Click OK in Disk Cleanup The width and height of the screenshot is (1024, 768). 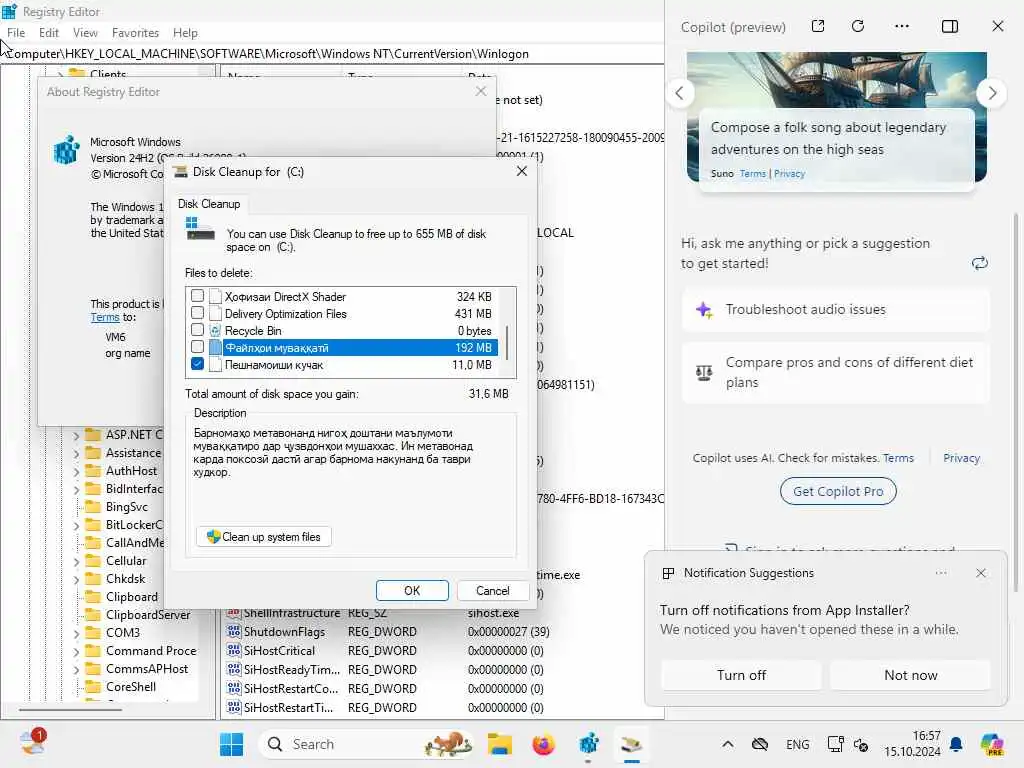(412, 590)
